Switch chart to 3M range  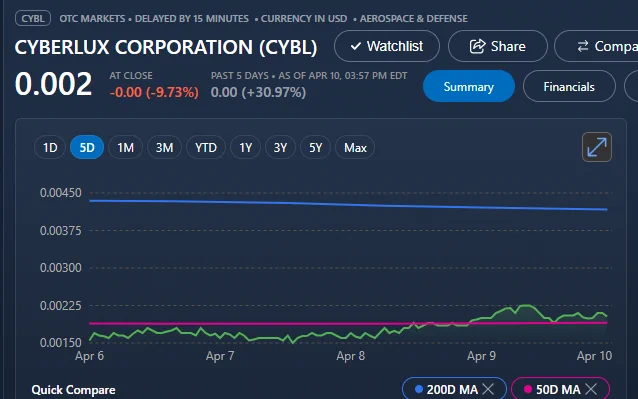point(164,147)
